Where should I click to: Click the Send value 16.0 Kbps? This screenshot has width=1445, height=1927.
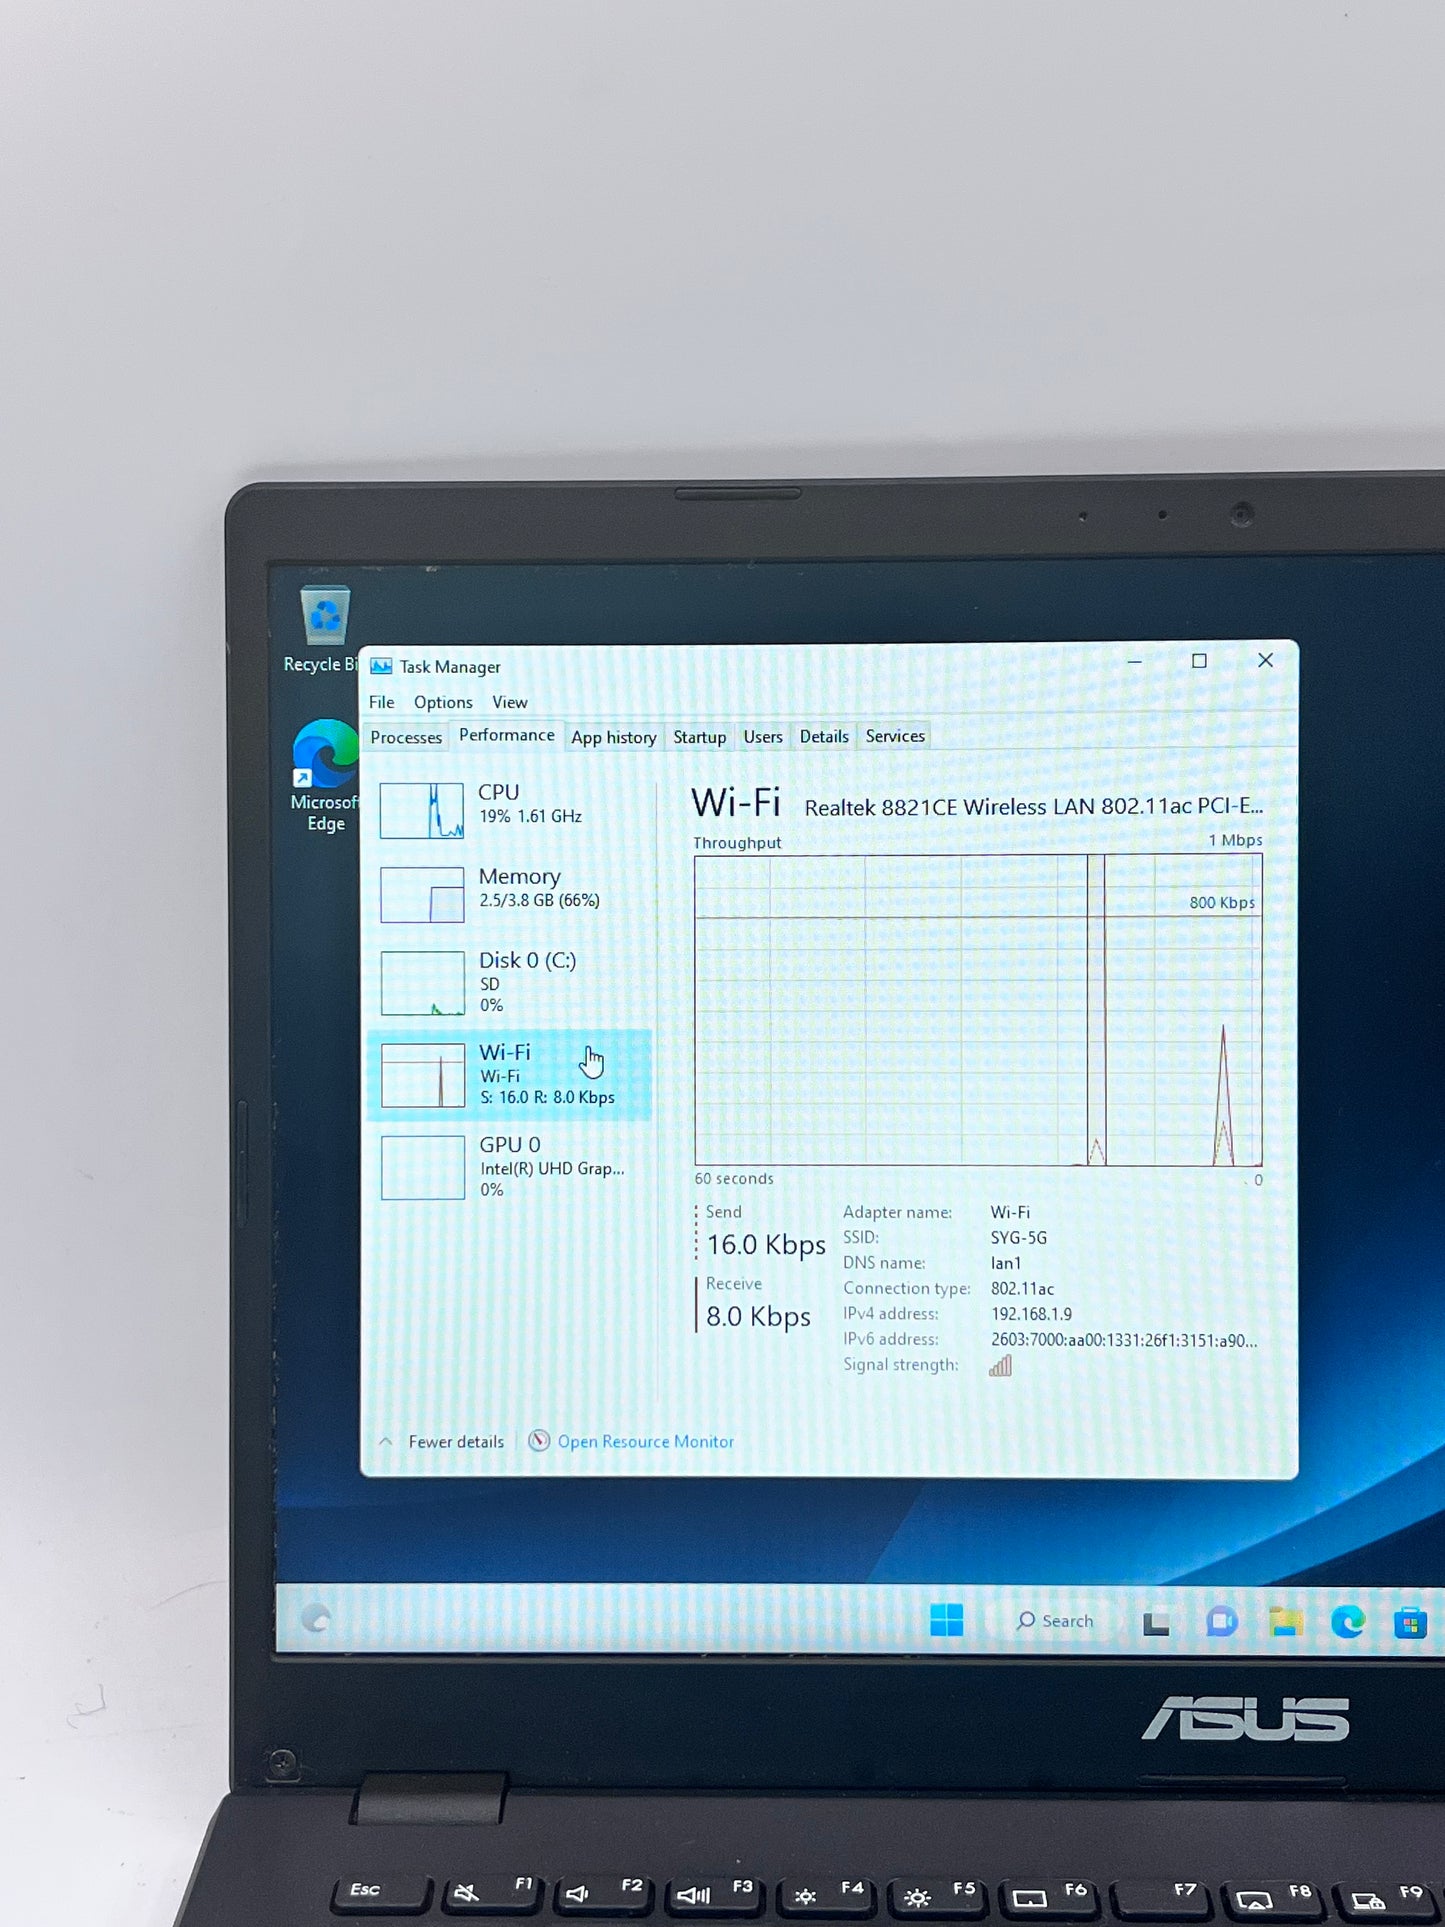coord(766,1246)
